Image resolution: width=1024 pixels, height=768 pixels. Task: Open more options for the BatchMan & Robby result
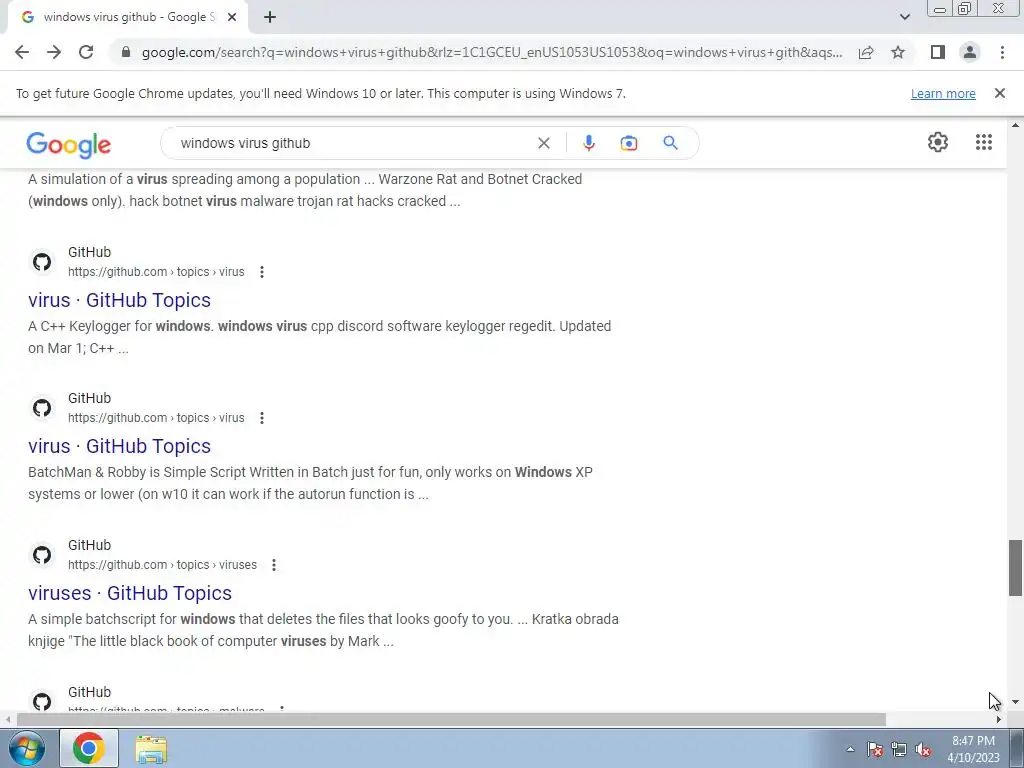[262, 418]
